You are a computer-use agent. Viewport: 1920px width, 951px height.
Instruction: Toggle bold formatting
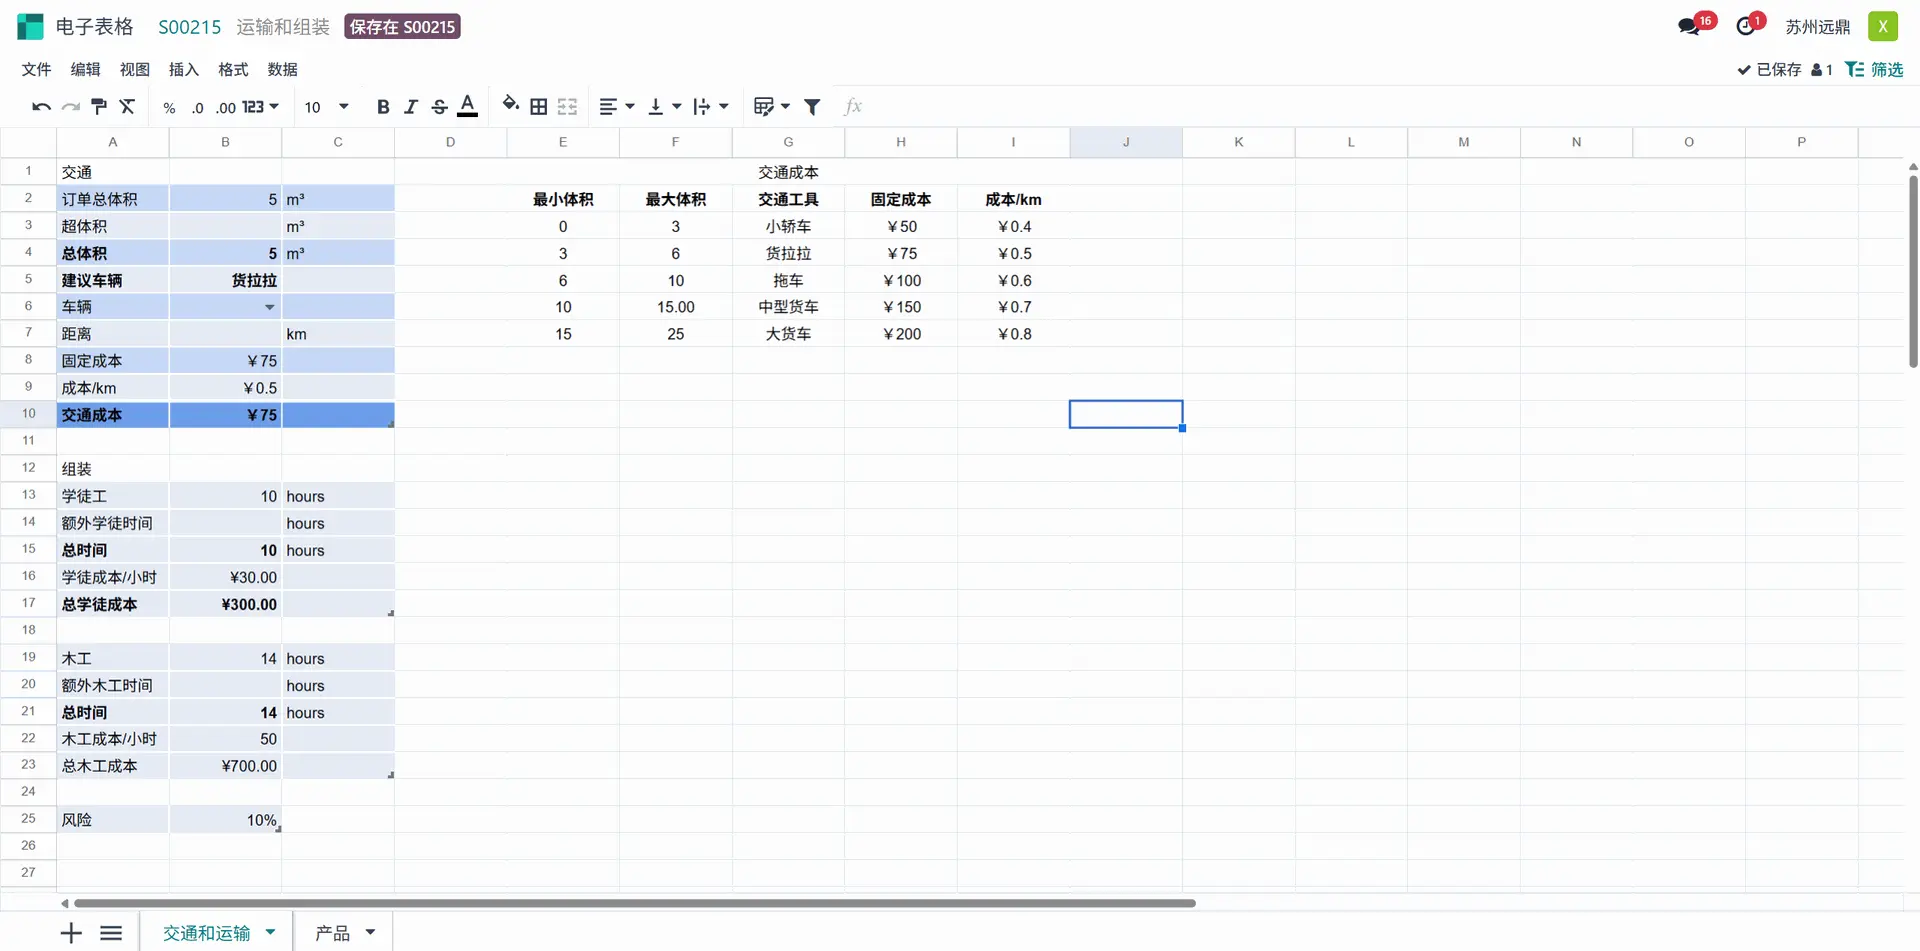point(382,107)
